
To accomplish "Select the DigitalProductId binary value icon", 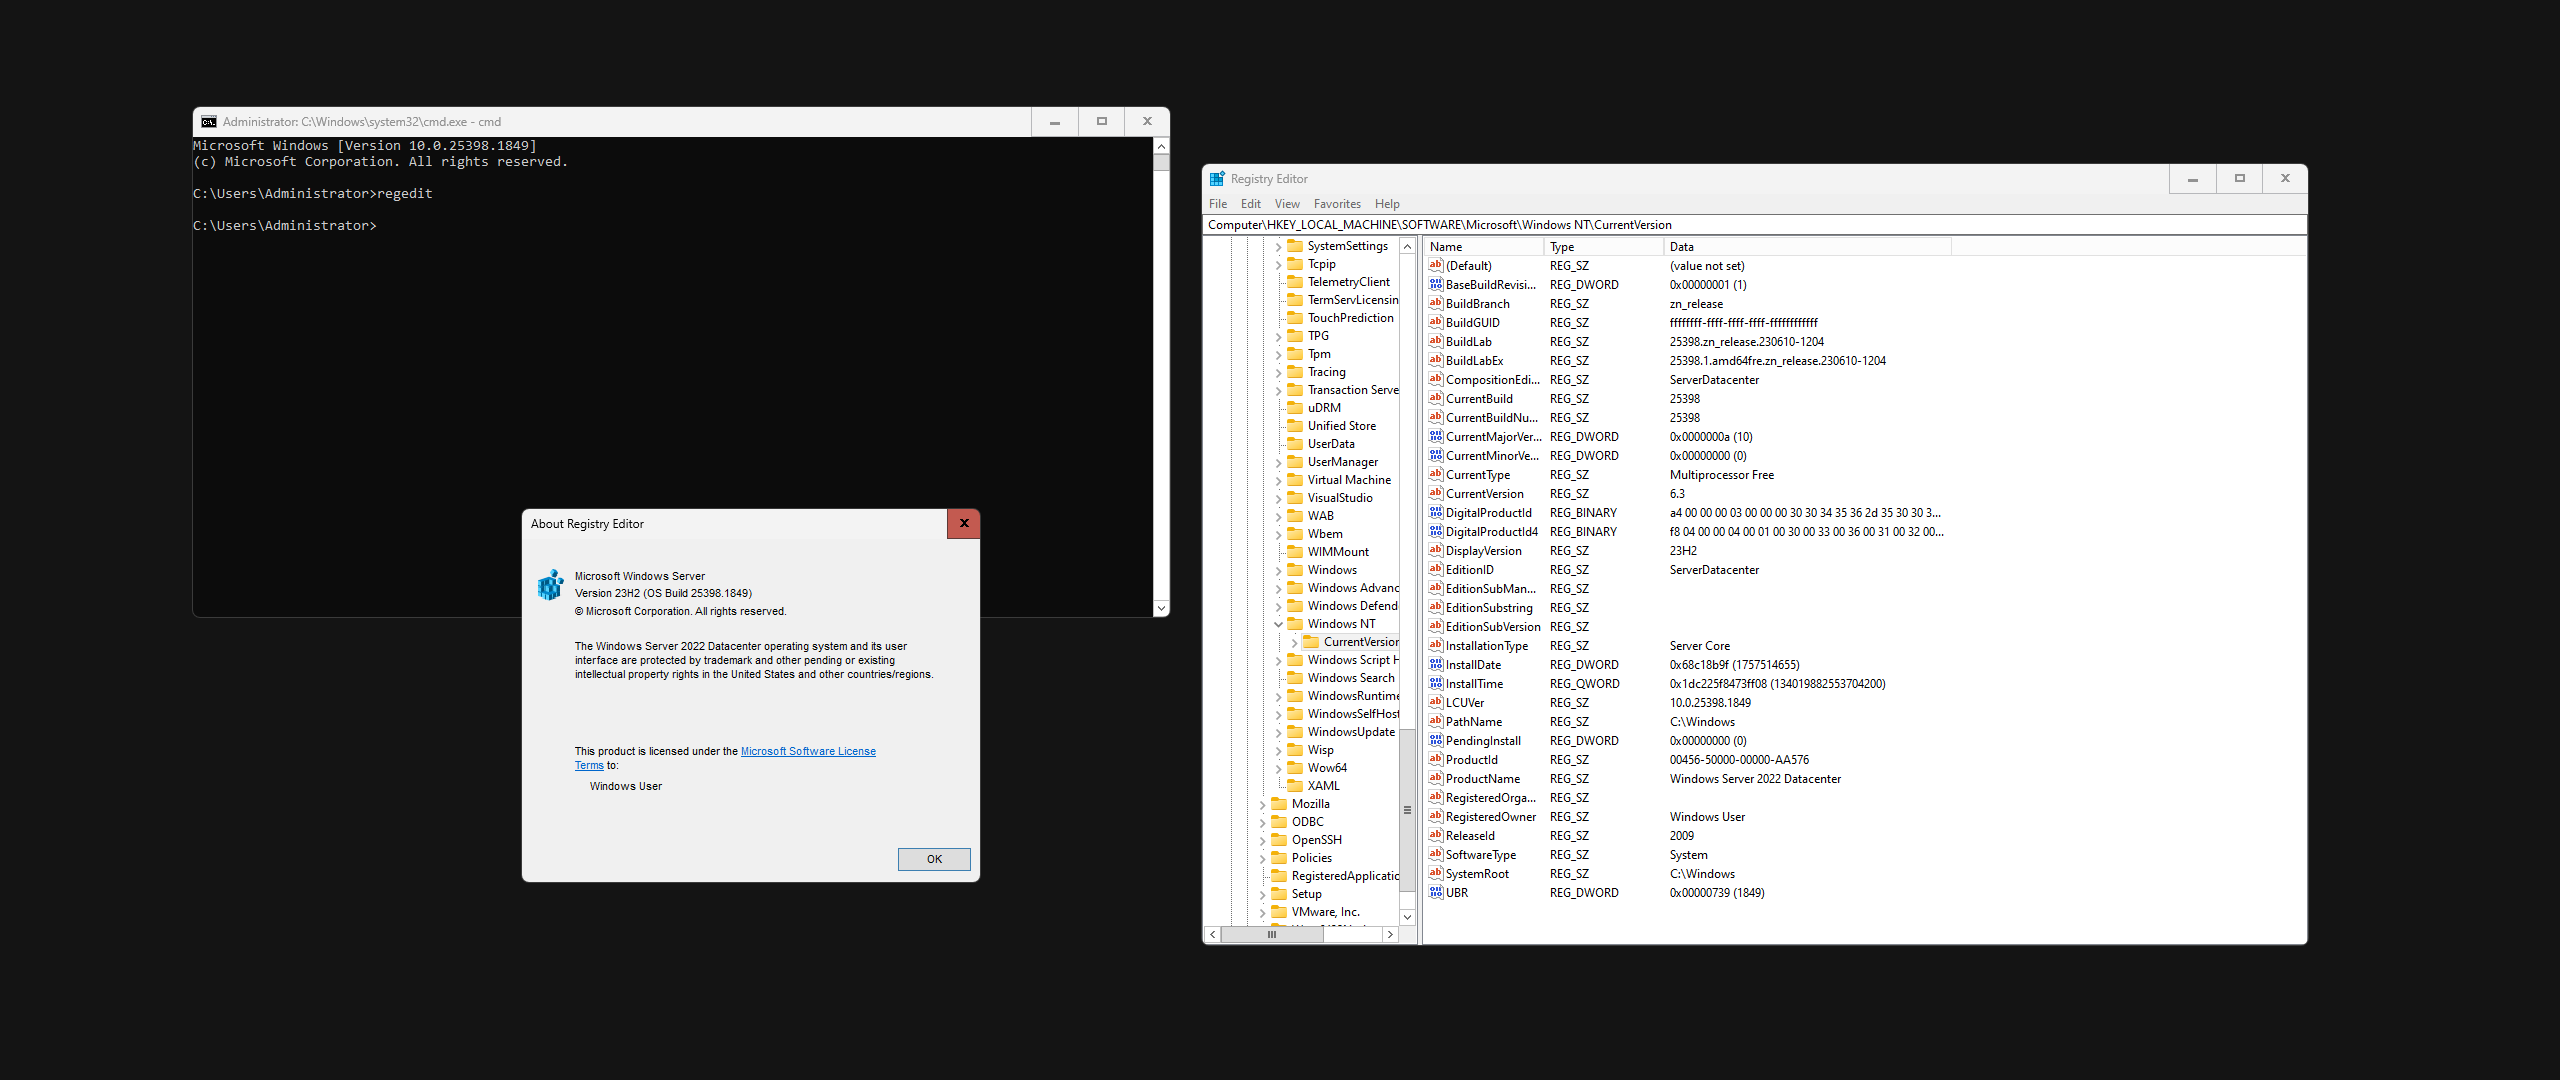I will pyautogui.click(x=1436, y=512).
